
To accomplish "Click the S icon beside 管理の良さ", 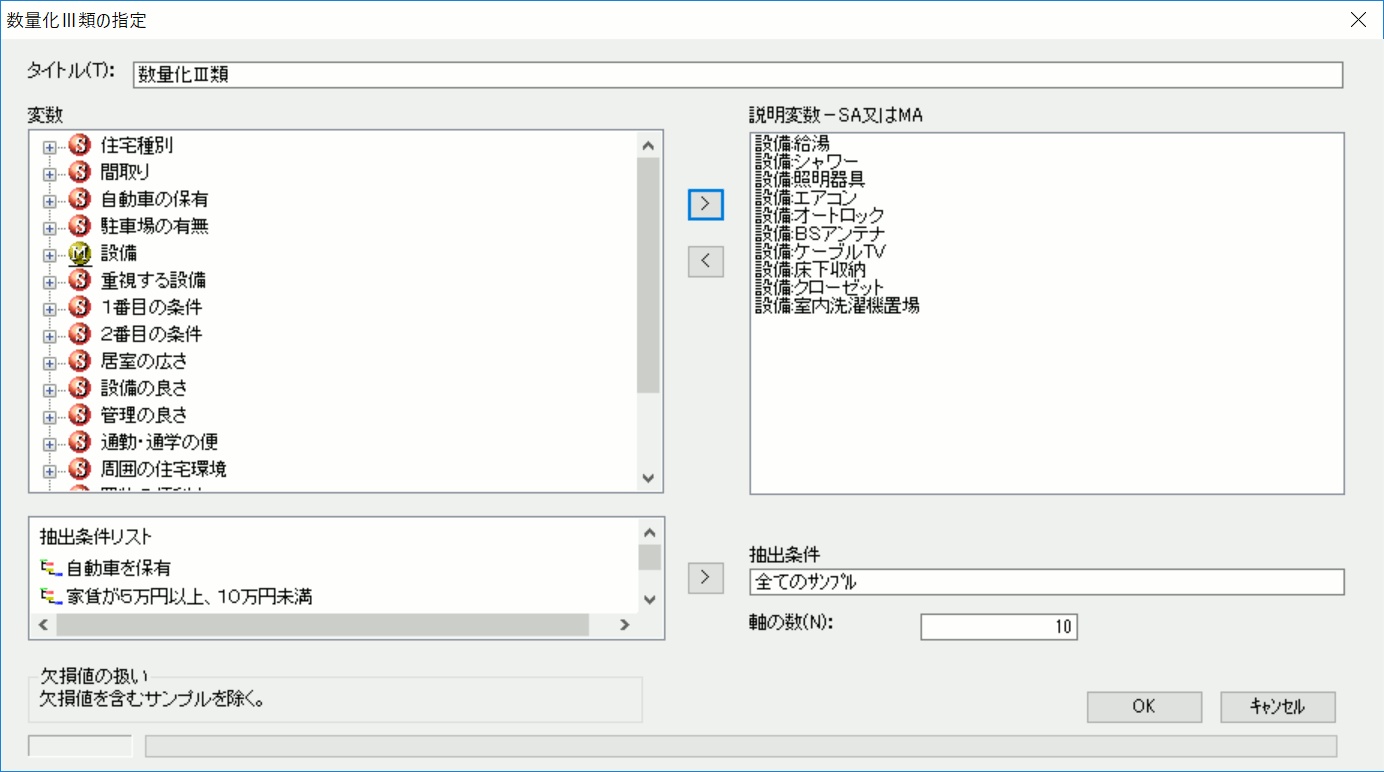I will (79, 415).
